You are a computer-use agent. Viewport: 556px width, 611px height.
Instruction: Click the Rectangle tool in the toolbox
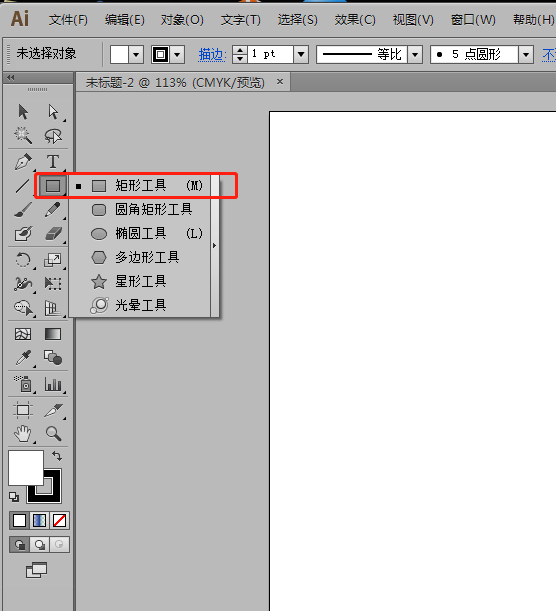pyautogui.click(x=53, y=186)
